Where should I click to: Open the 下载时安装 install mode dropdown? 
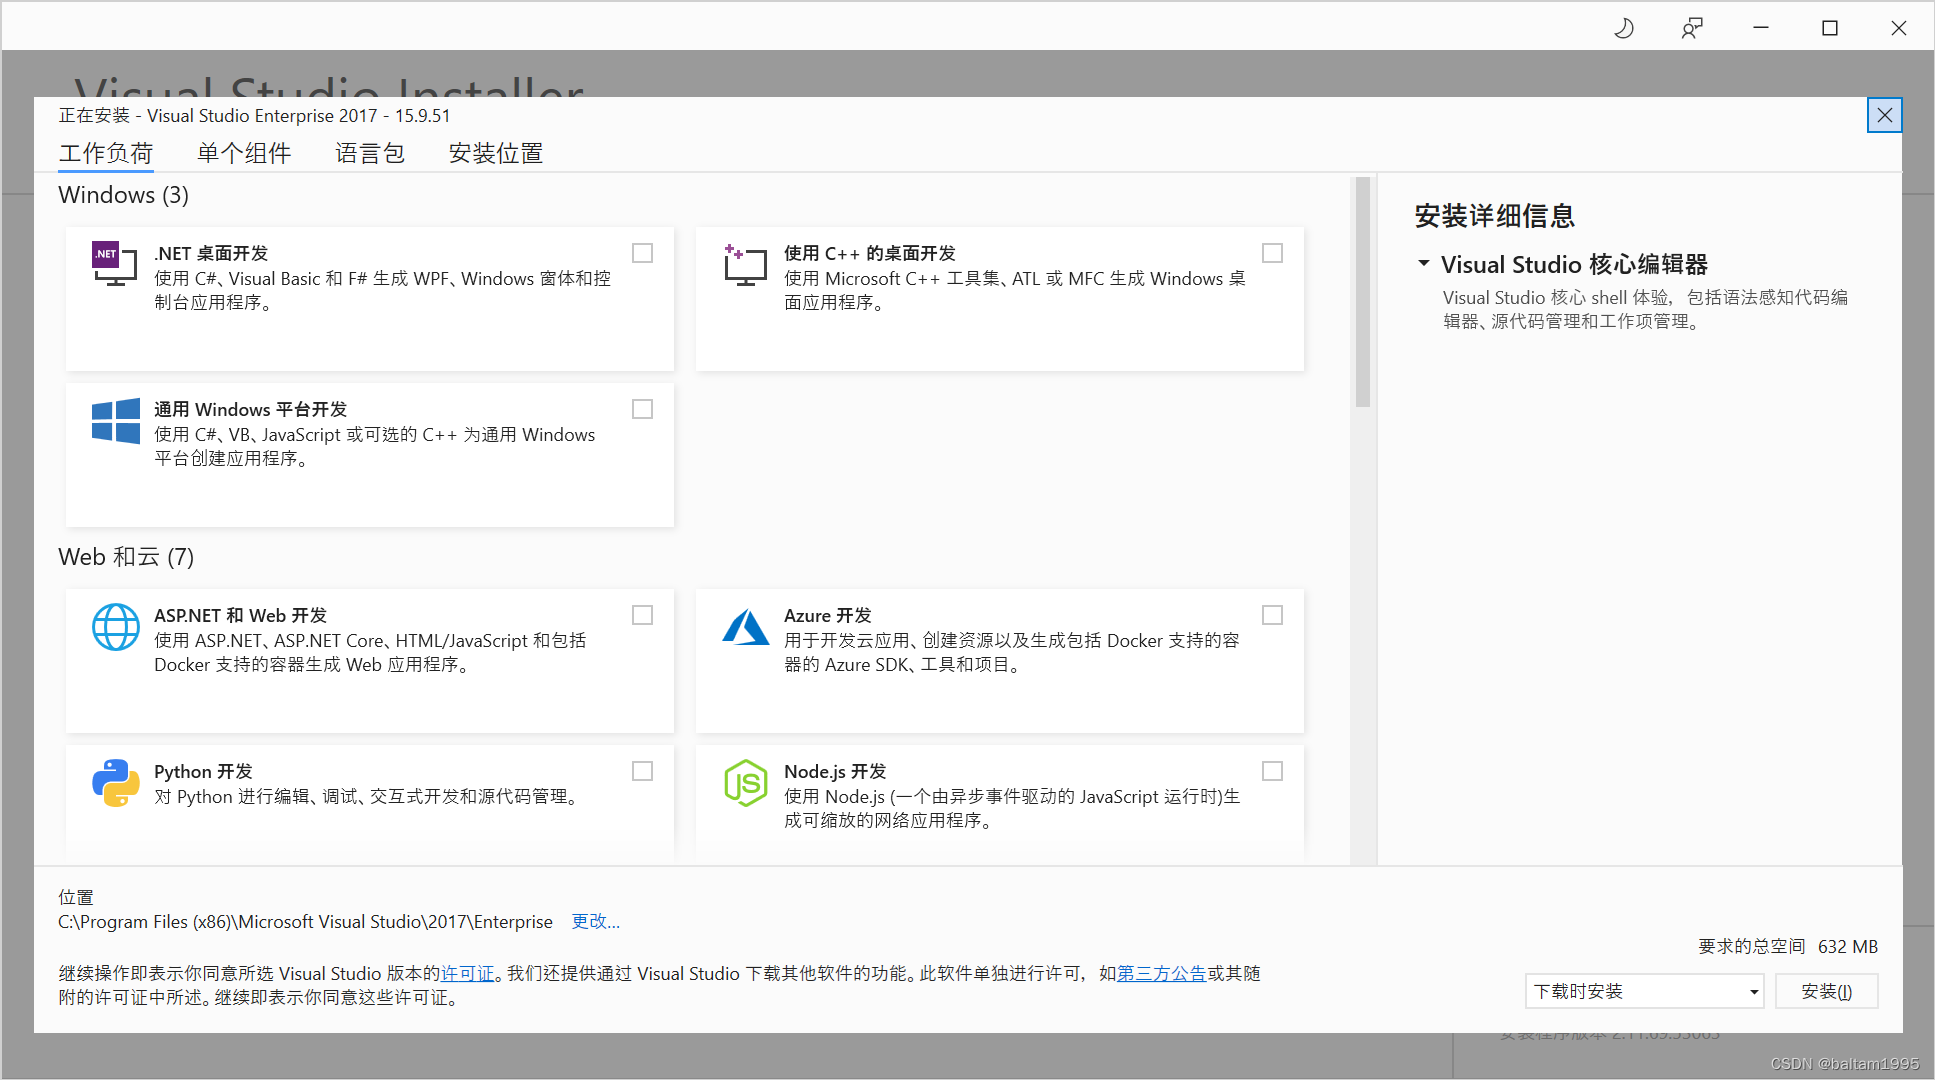(x=1644, y=991)
